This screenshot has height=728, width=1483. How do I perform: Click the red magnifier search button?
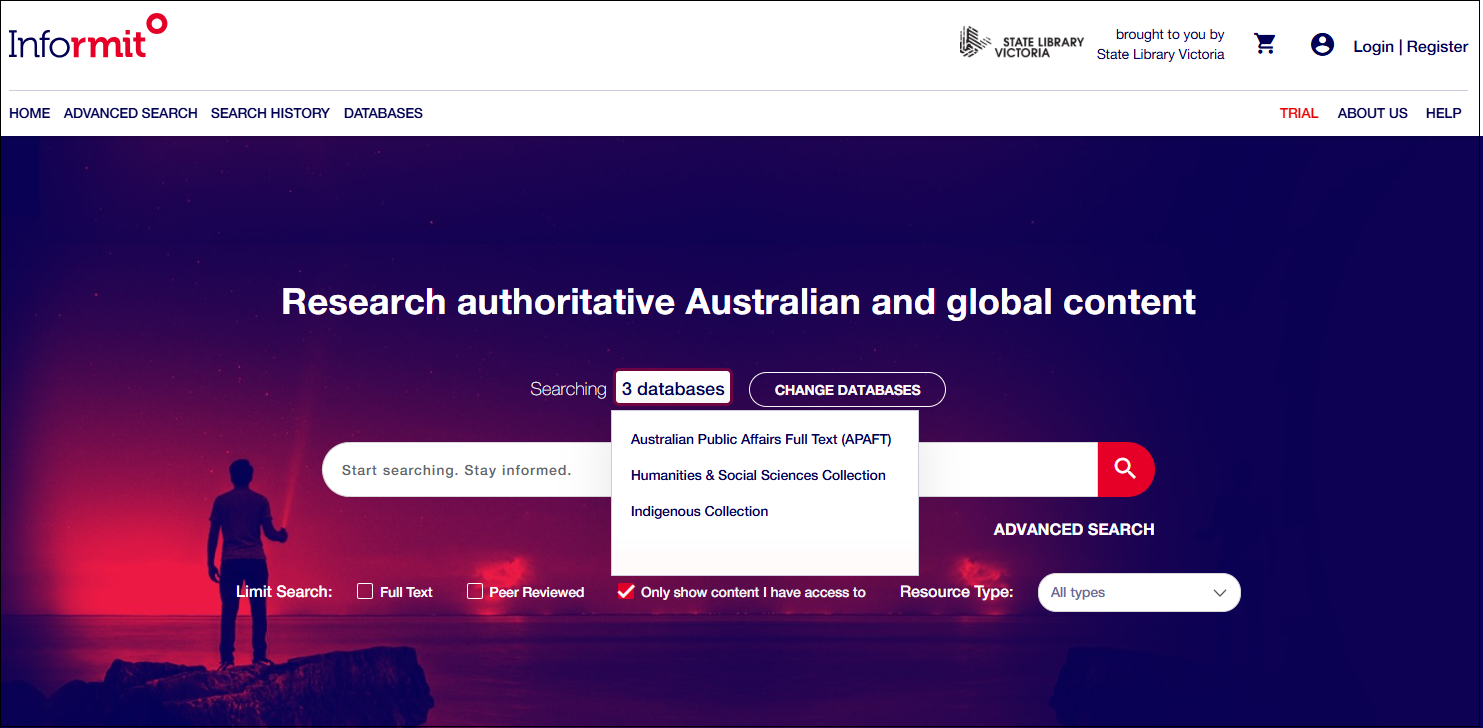tap(1125, 469)
